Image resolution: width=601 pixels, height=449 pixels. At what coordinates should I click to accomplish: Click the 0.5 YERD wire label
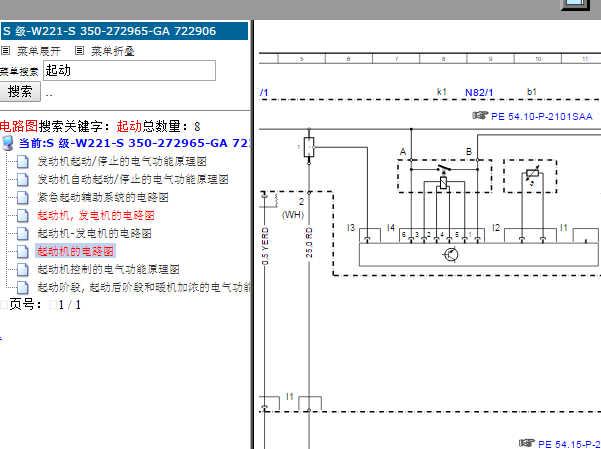(265, 245)
